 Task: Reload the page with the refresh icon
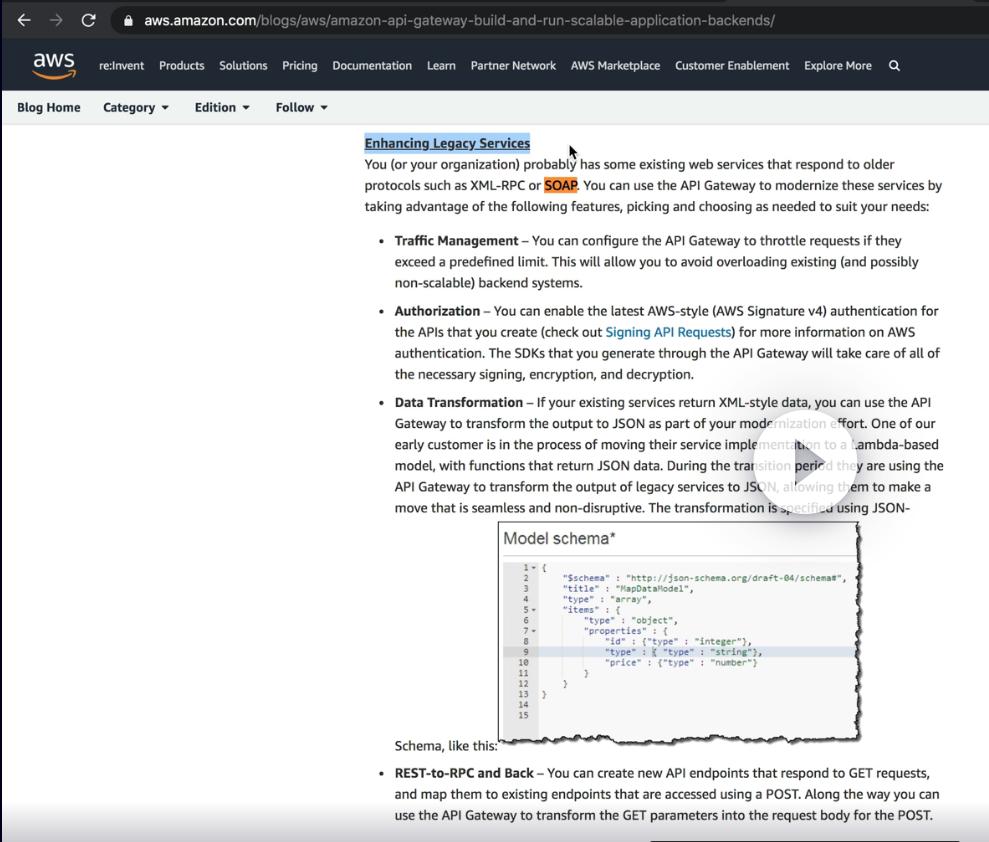88,20
